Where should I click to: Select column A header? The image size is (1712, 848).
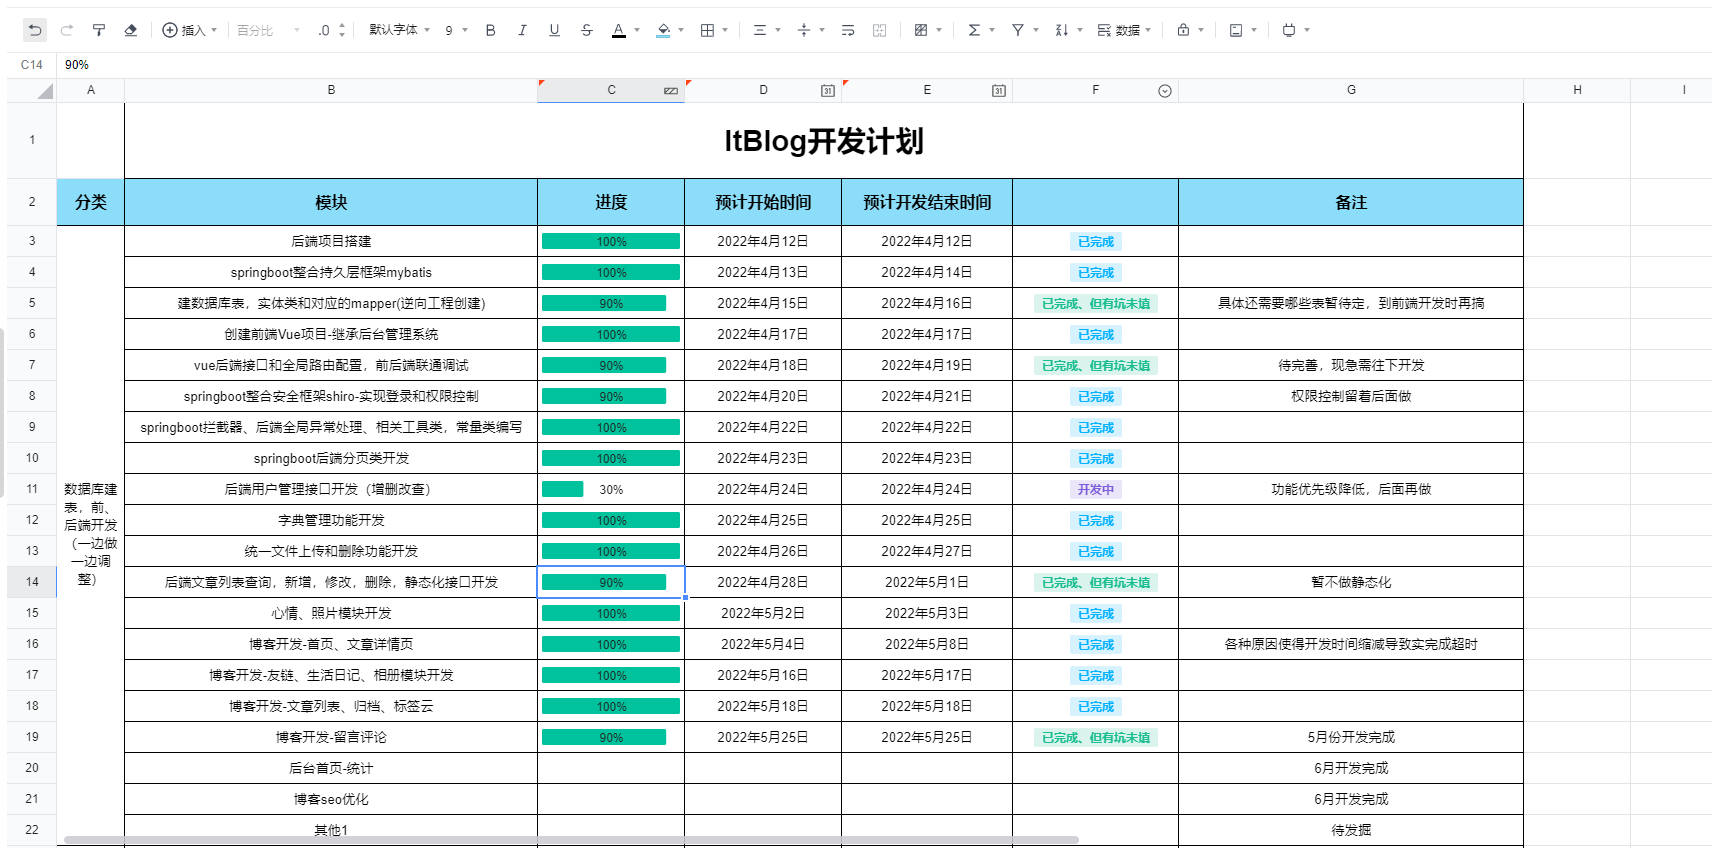click(91, 90)
